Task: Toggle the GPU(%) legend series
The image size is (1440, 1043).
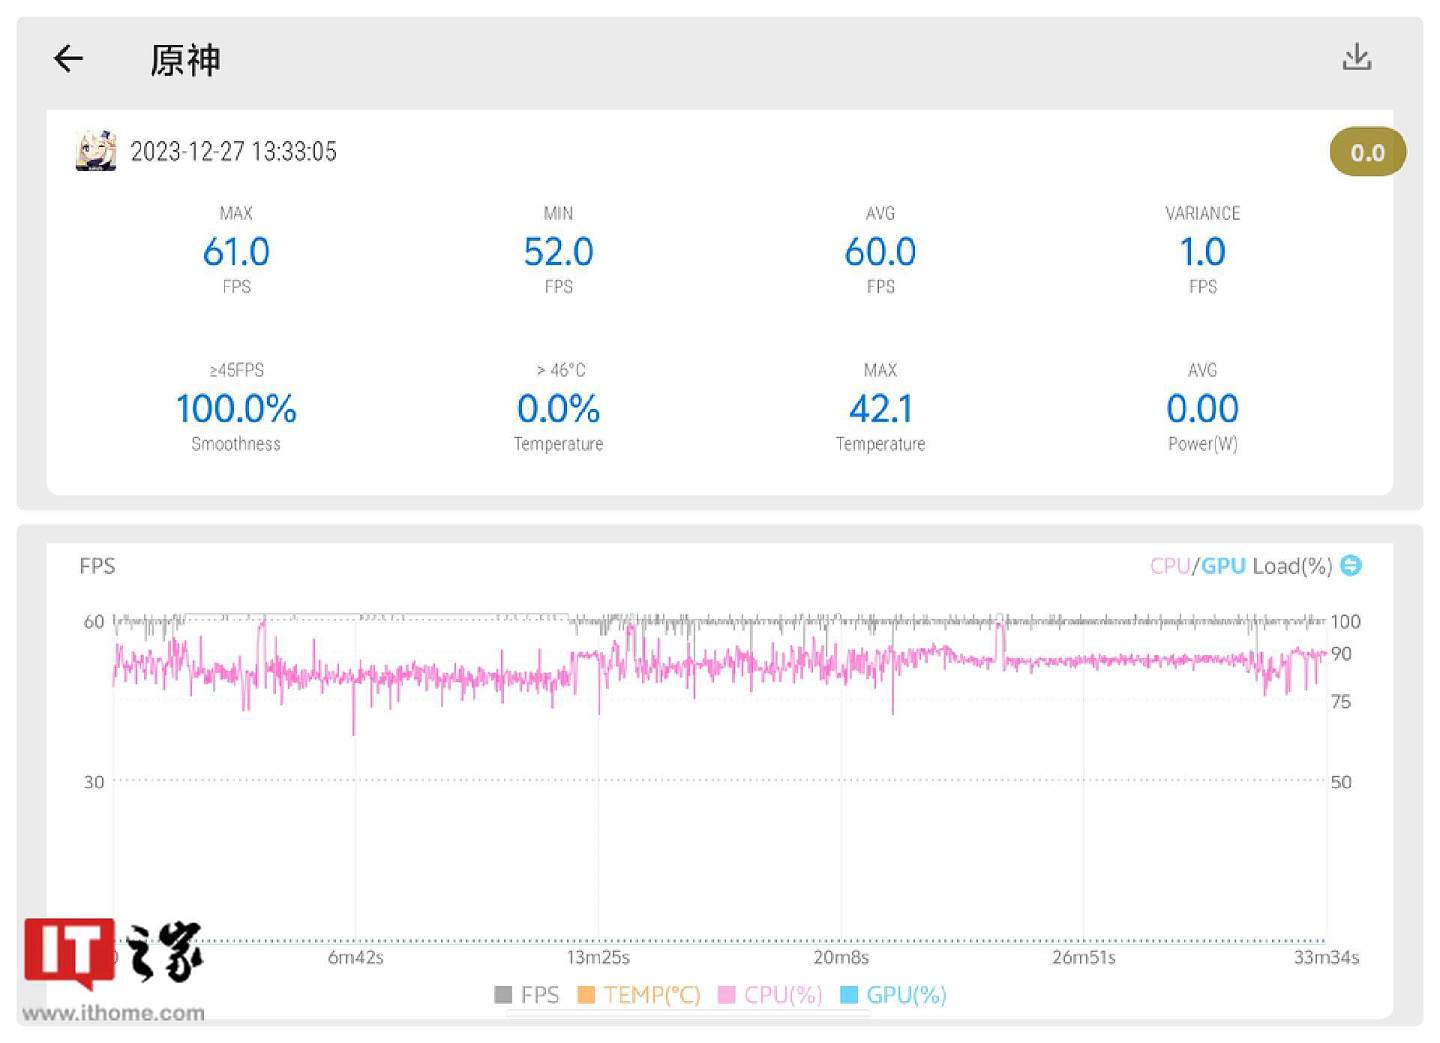Action: (x=893, y=995)
